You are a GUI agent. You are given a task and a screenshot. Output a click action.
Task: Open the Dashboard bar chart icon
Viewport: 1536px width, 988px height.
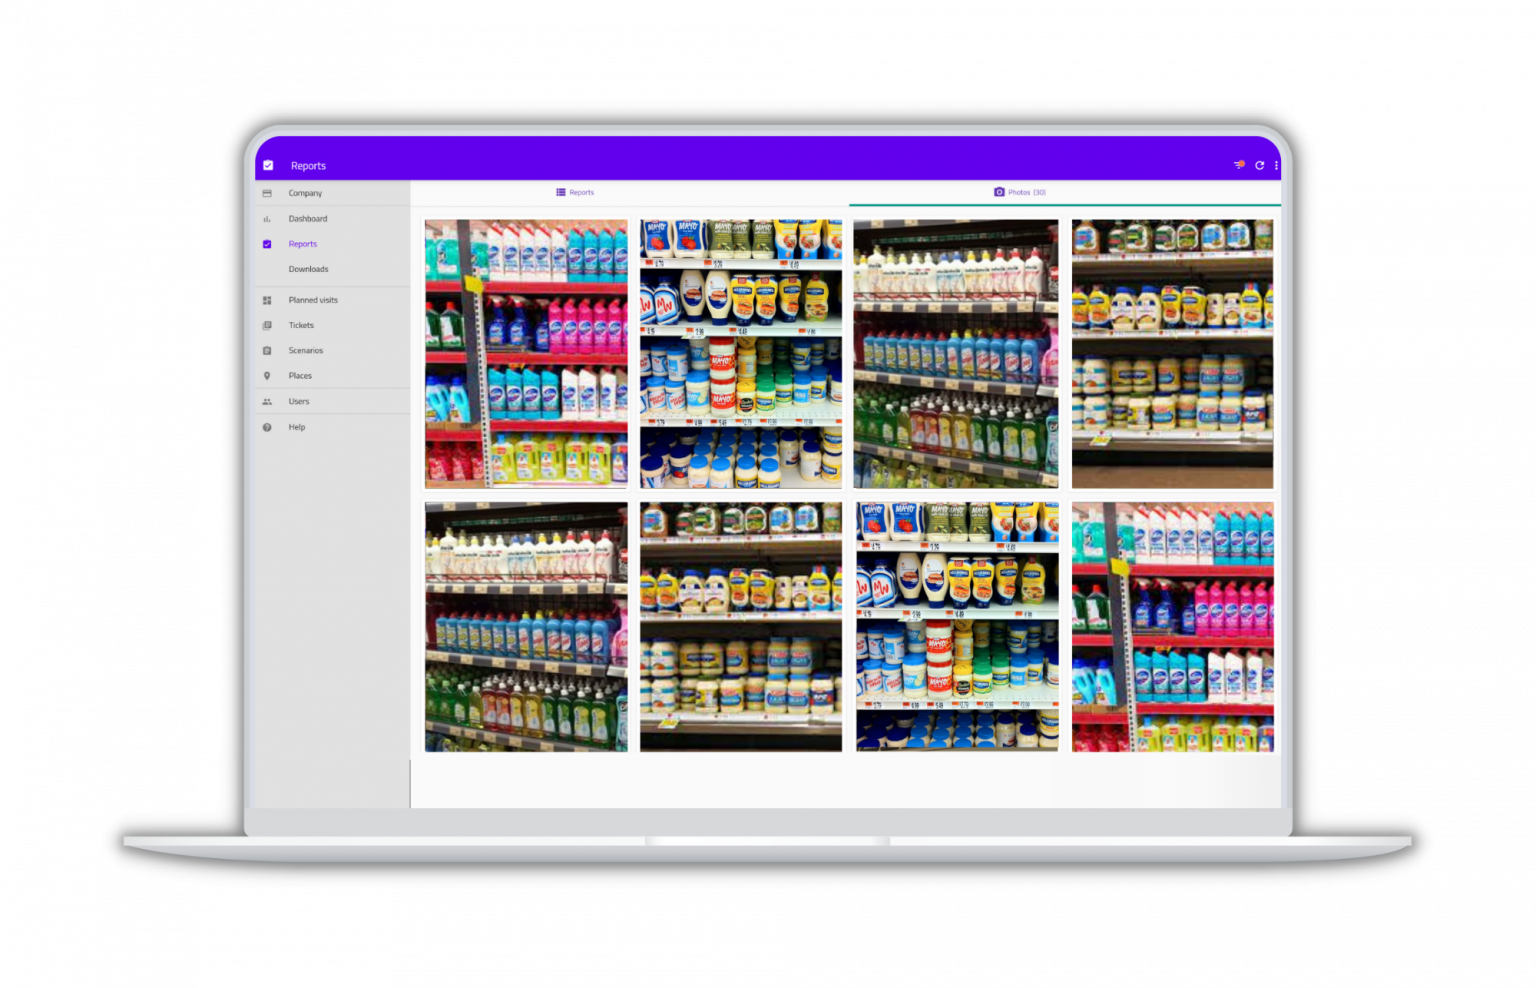point(267,218)
